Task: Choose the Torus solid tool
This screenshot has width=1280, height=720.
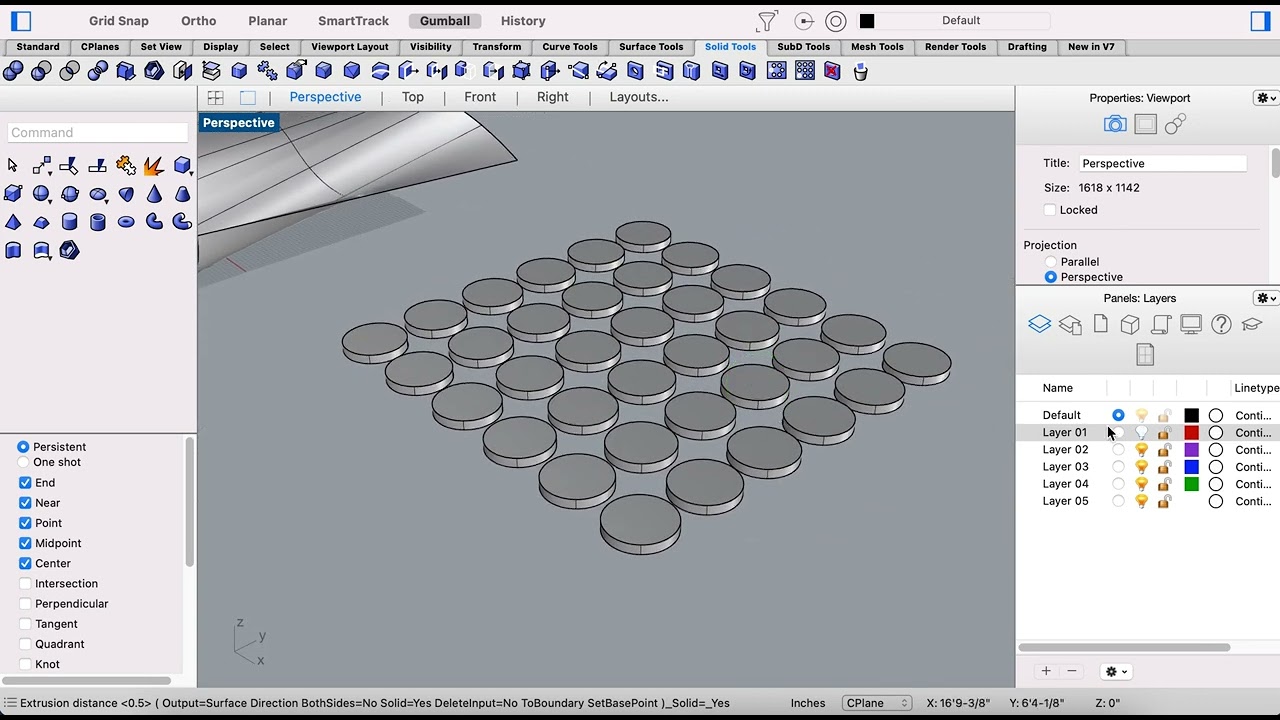Action: tap(126, 222)
